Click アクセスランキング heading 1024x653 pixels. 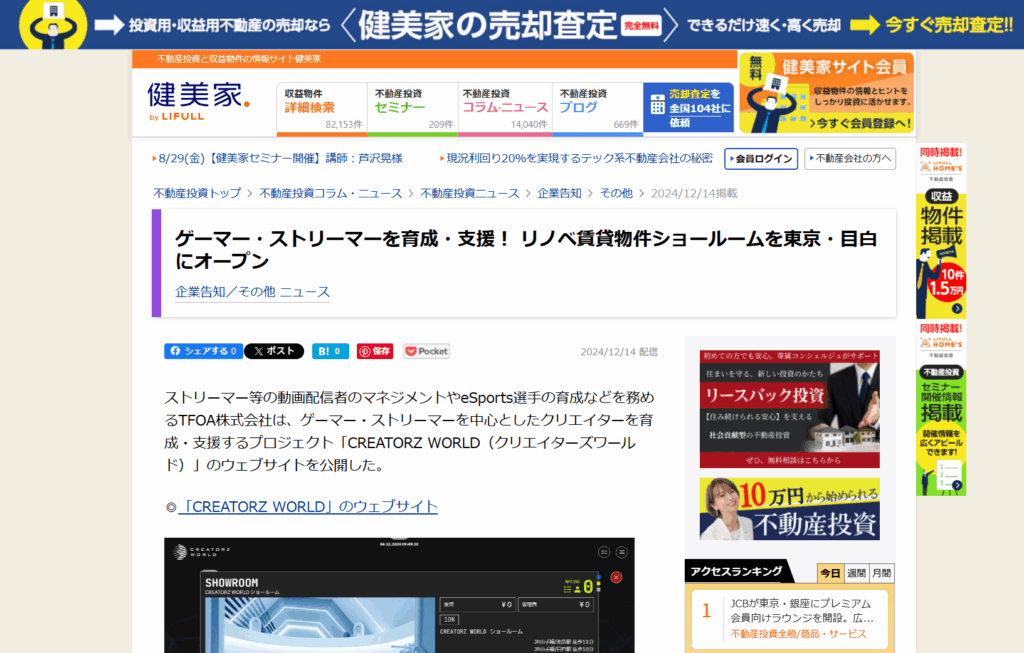coord(736,571)
